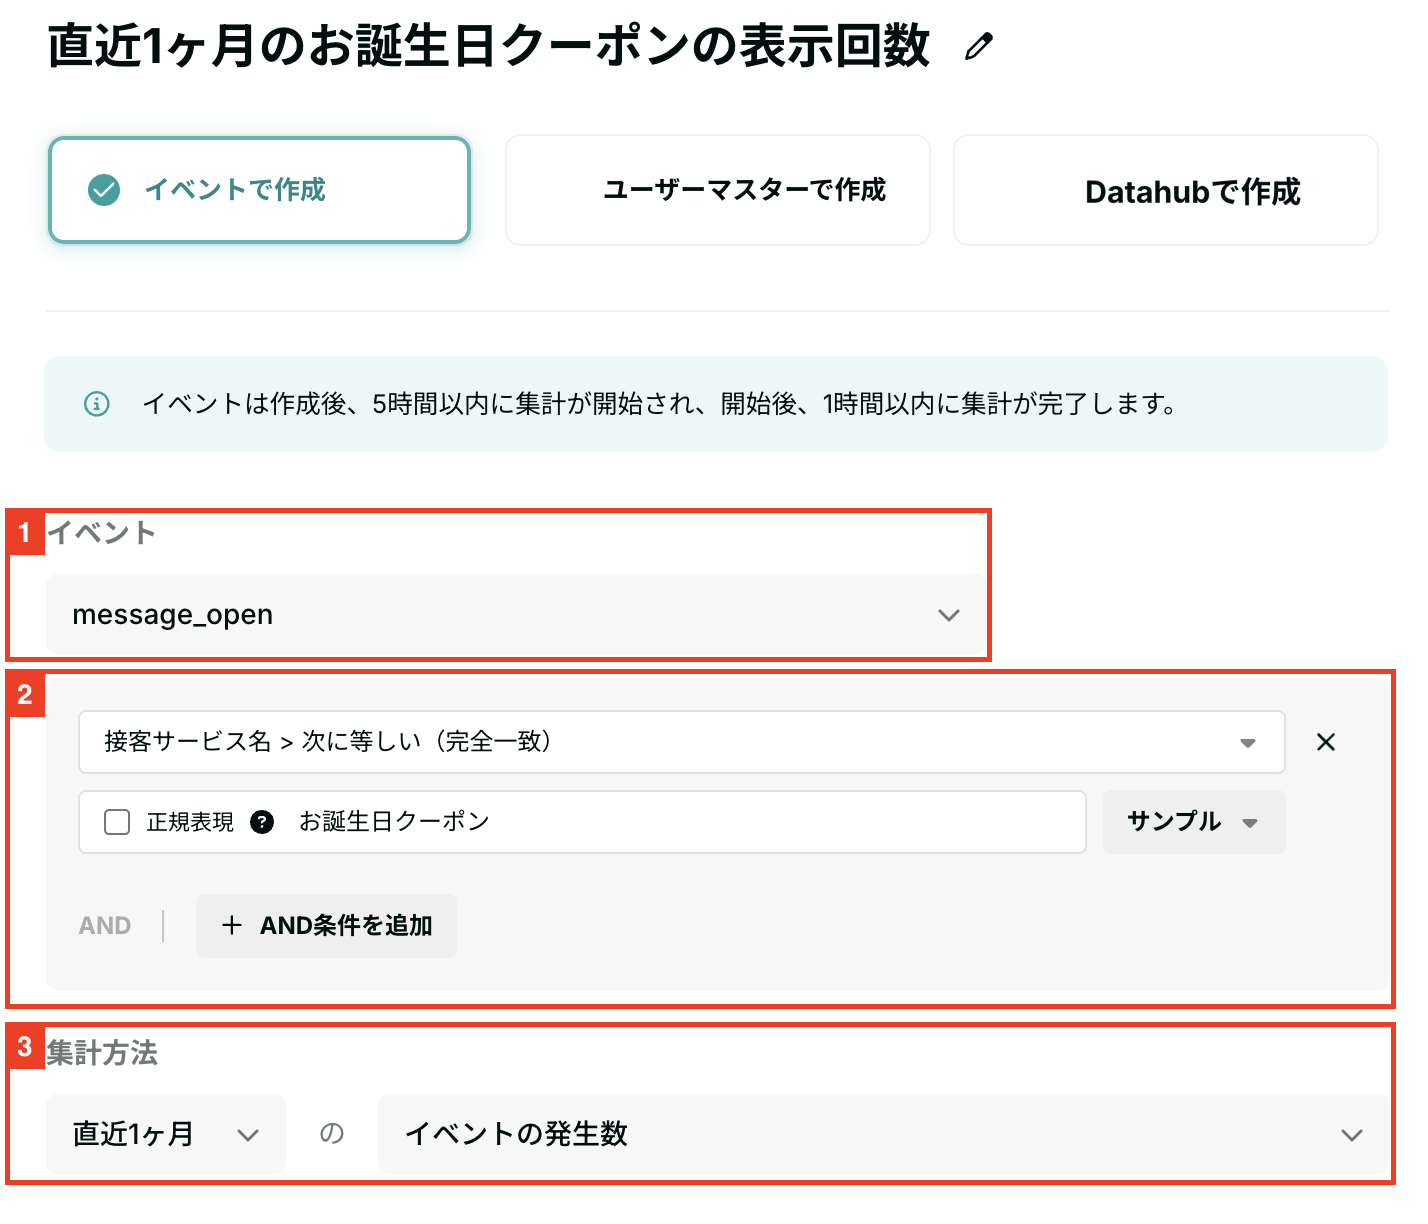Click the page title 直近1ヶ月のお誕生日クーポンの表示回数
Image resolution: width=1428 pixels, height=1224 pixels.
pos(489,46)
